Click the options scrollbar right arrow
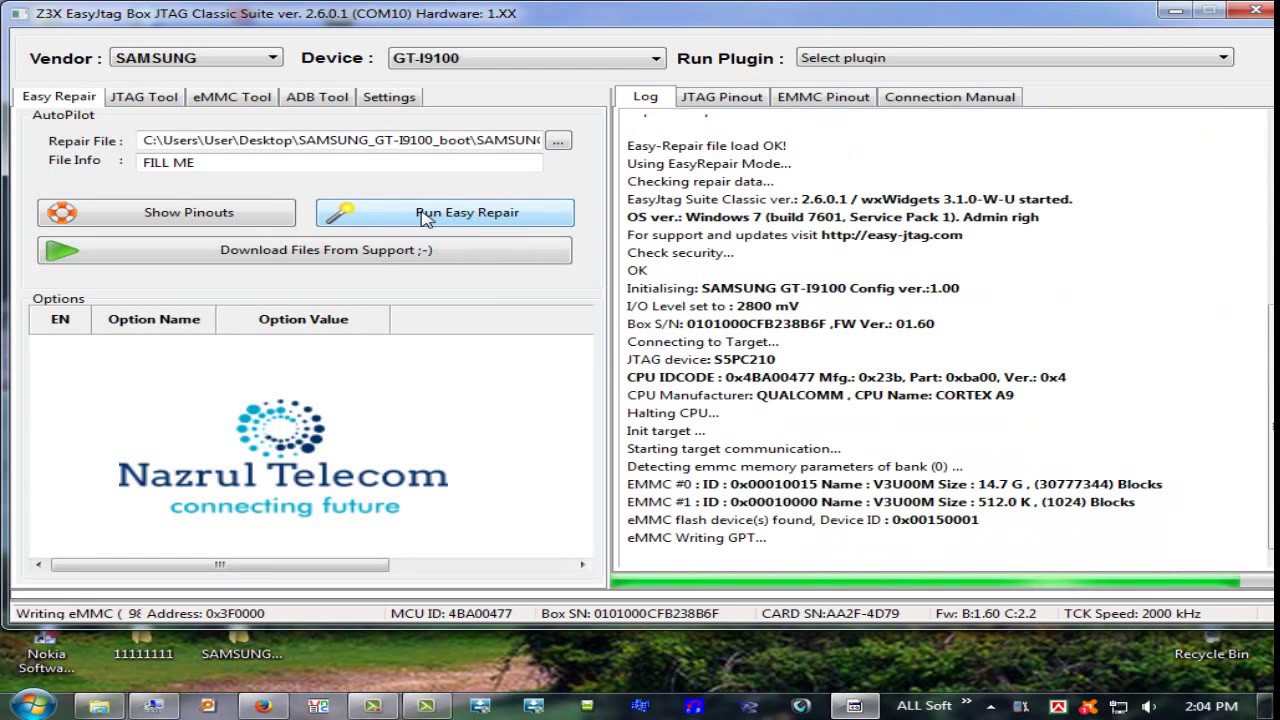Viewport: 1280px width, 720px height. (582, 564)
